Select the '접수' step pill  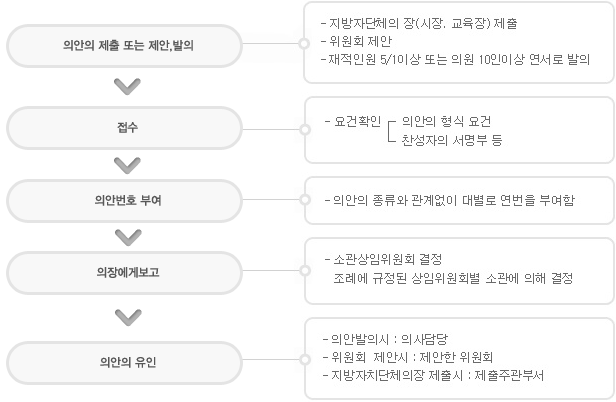tap(124, 128)
